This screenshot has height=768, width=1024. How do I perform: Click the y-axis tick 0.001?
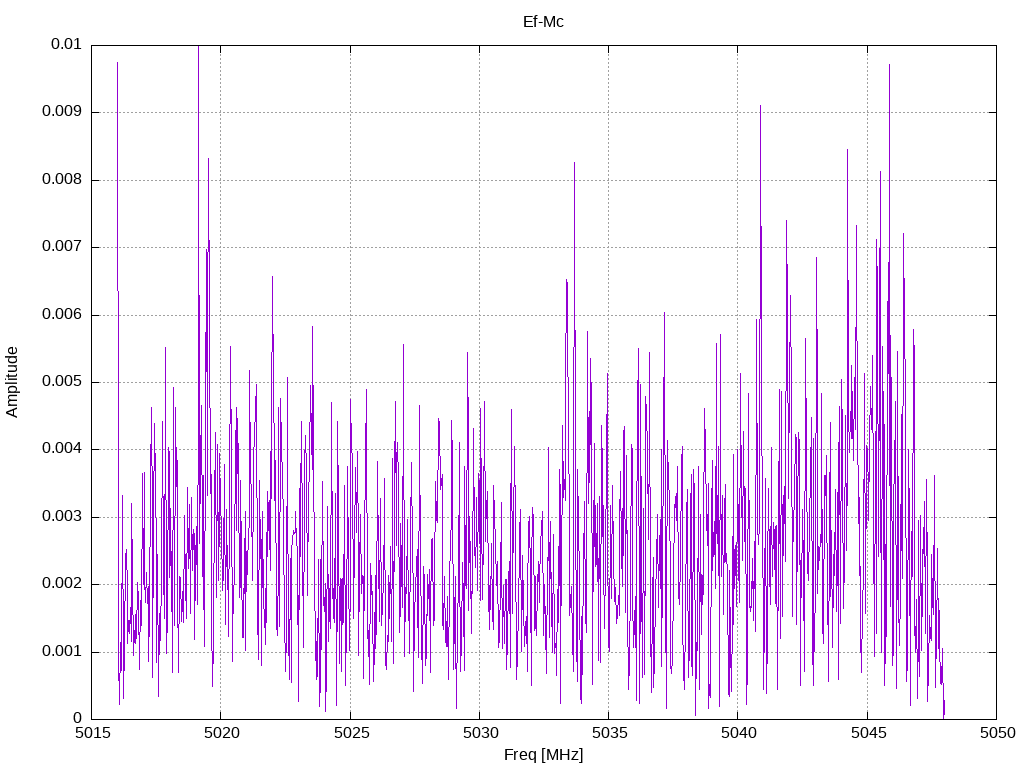click(x=62, y=652)
